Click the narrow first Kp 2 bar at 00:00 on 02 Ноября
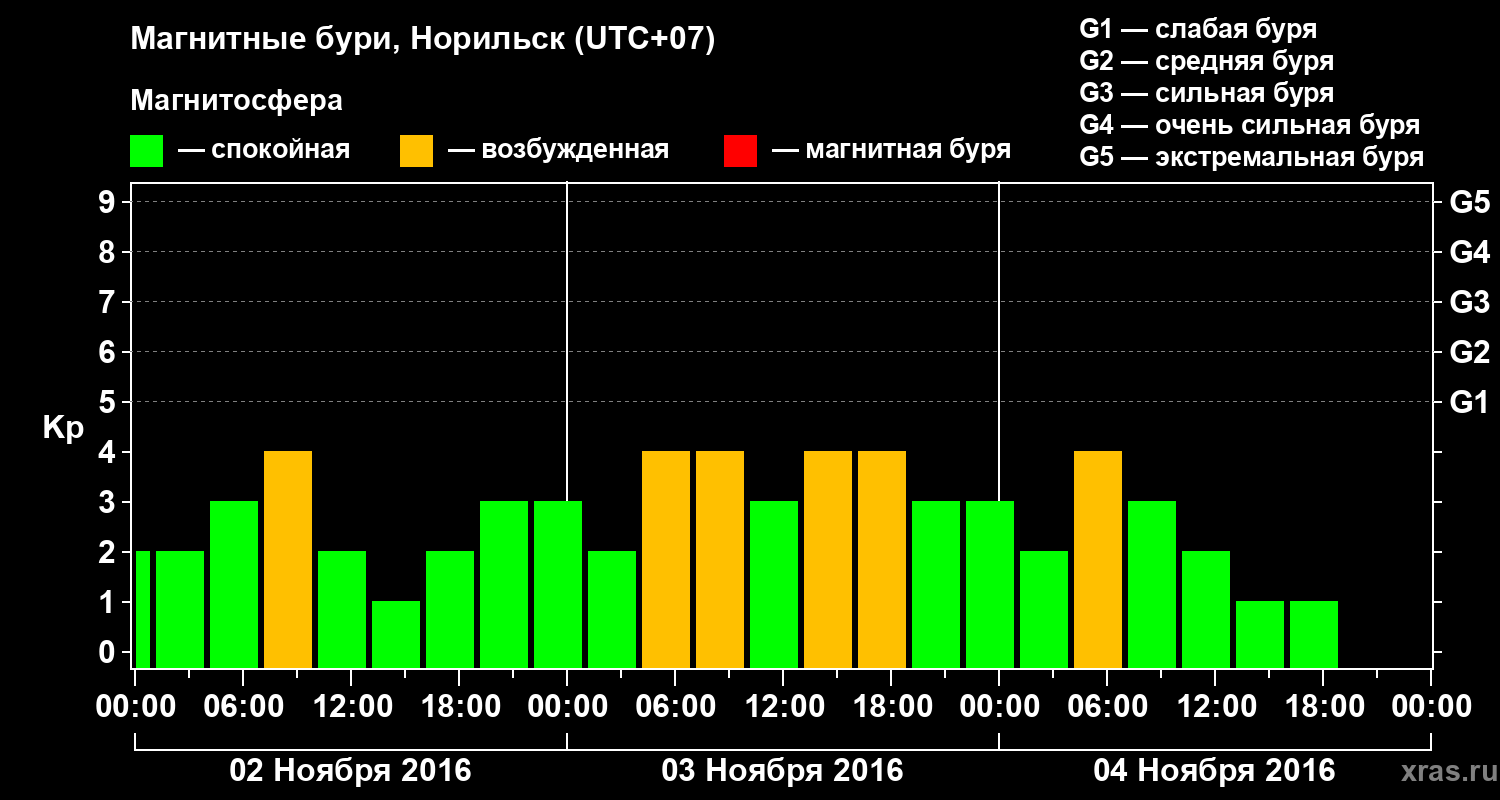The height and width of the screenshot is (800, 1500). [x=143, y=609]
